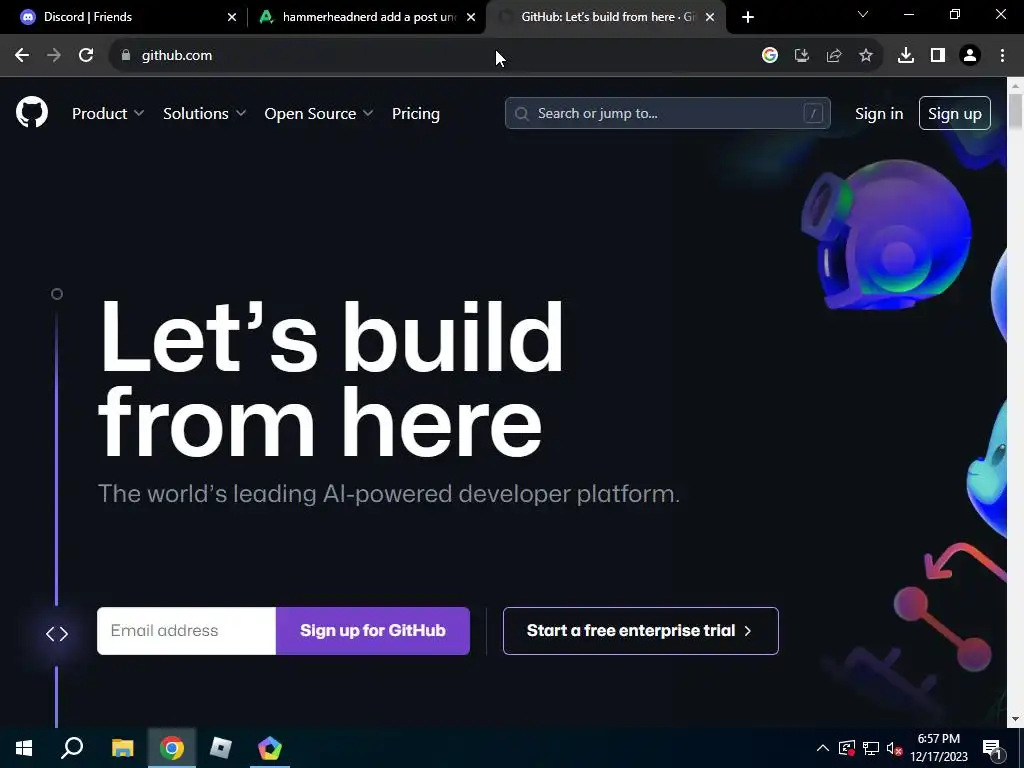
Task: Click Sign in link
Action: click(x=879, y=114)
